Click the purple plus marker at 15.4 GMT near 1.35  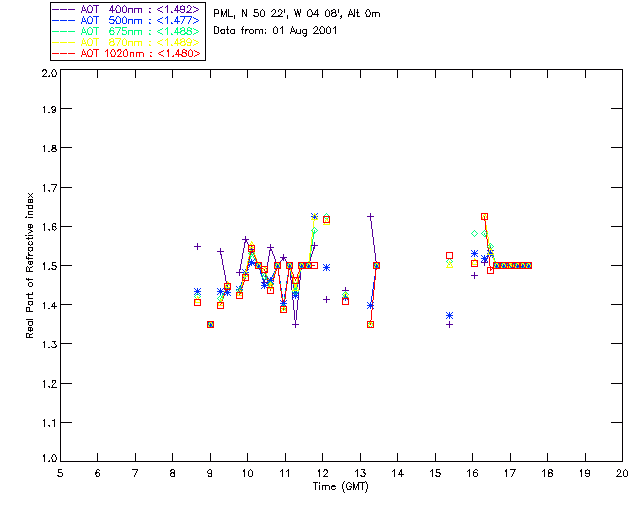click(x=449, y=325)
